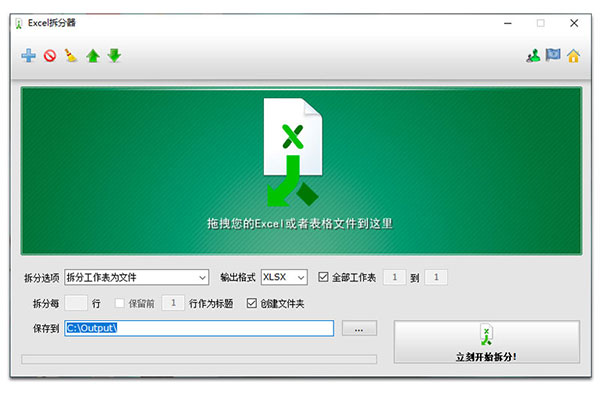Enable the 保留前 checkbox
Image resolution: width=600 pixels, height=400 pixels.
coord(120,303)
